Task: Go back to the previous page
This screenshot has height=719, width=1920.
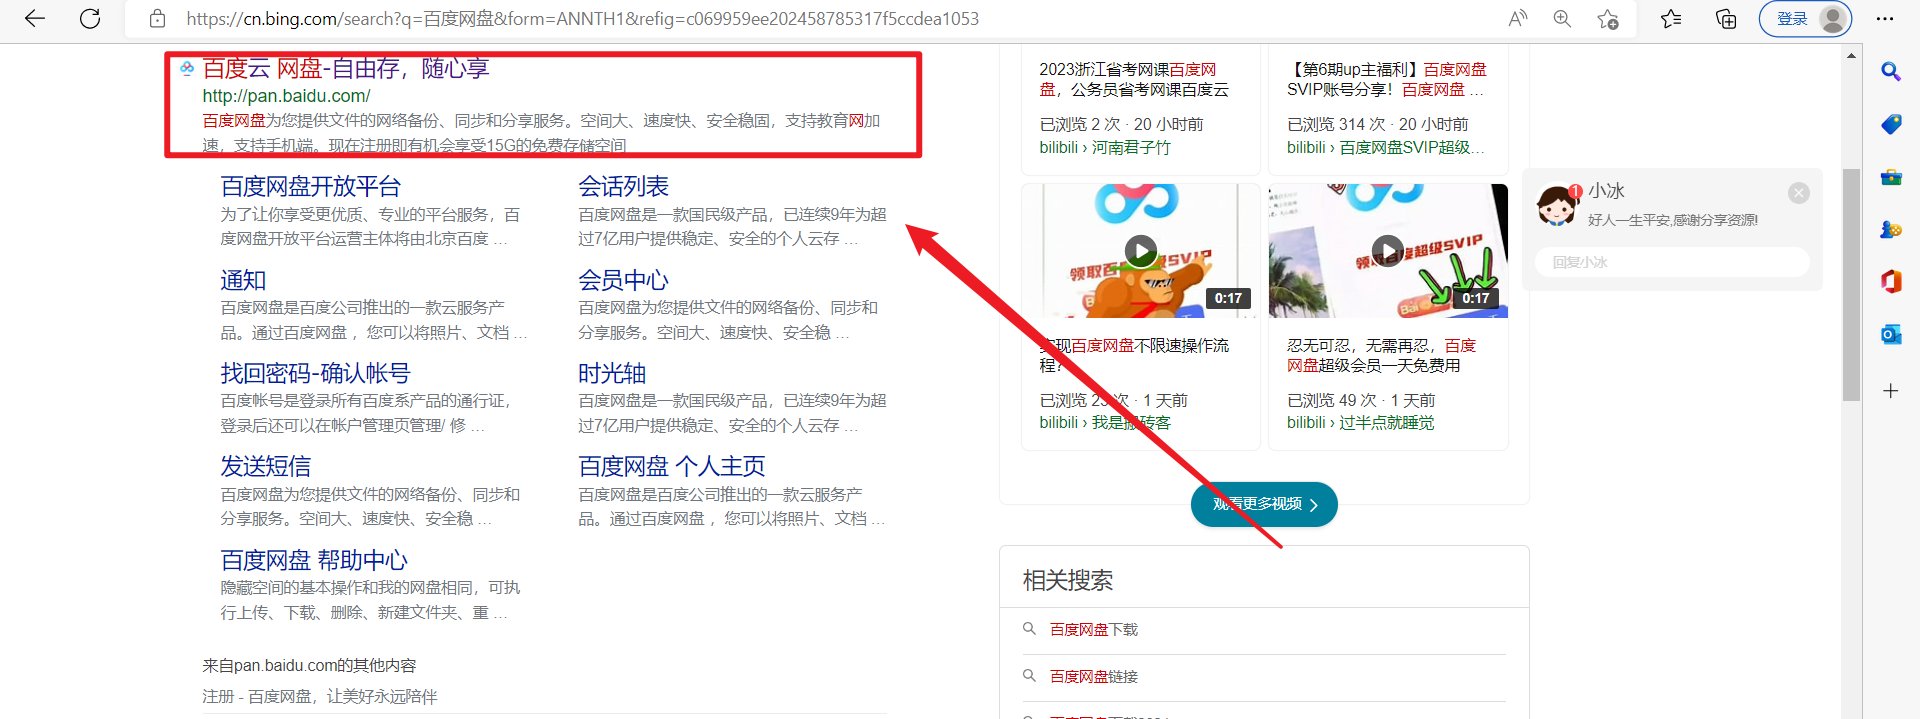Action: 35,19
